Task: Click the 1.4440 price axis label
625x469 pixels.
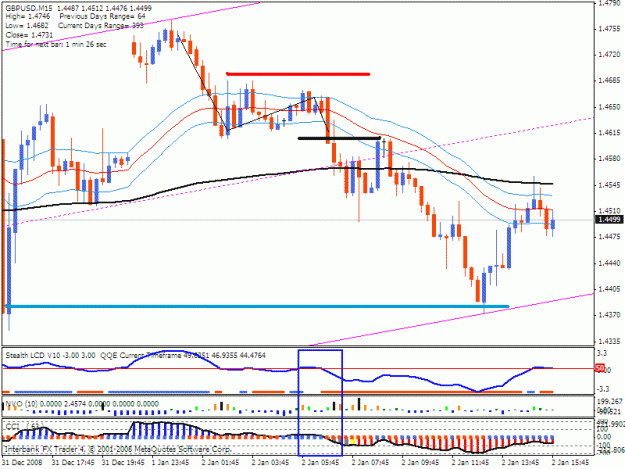Action: coord(609,263)
